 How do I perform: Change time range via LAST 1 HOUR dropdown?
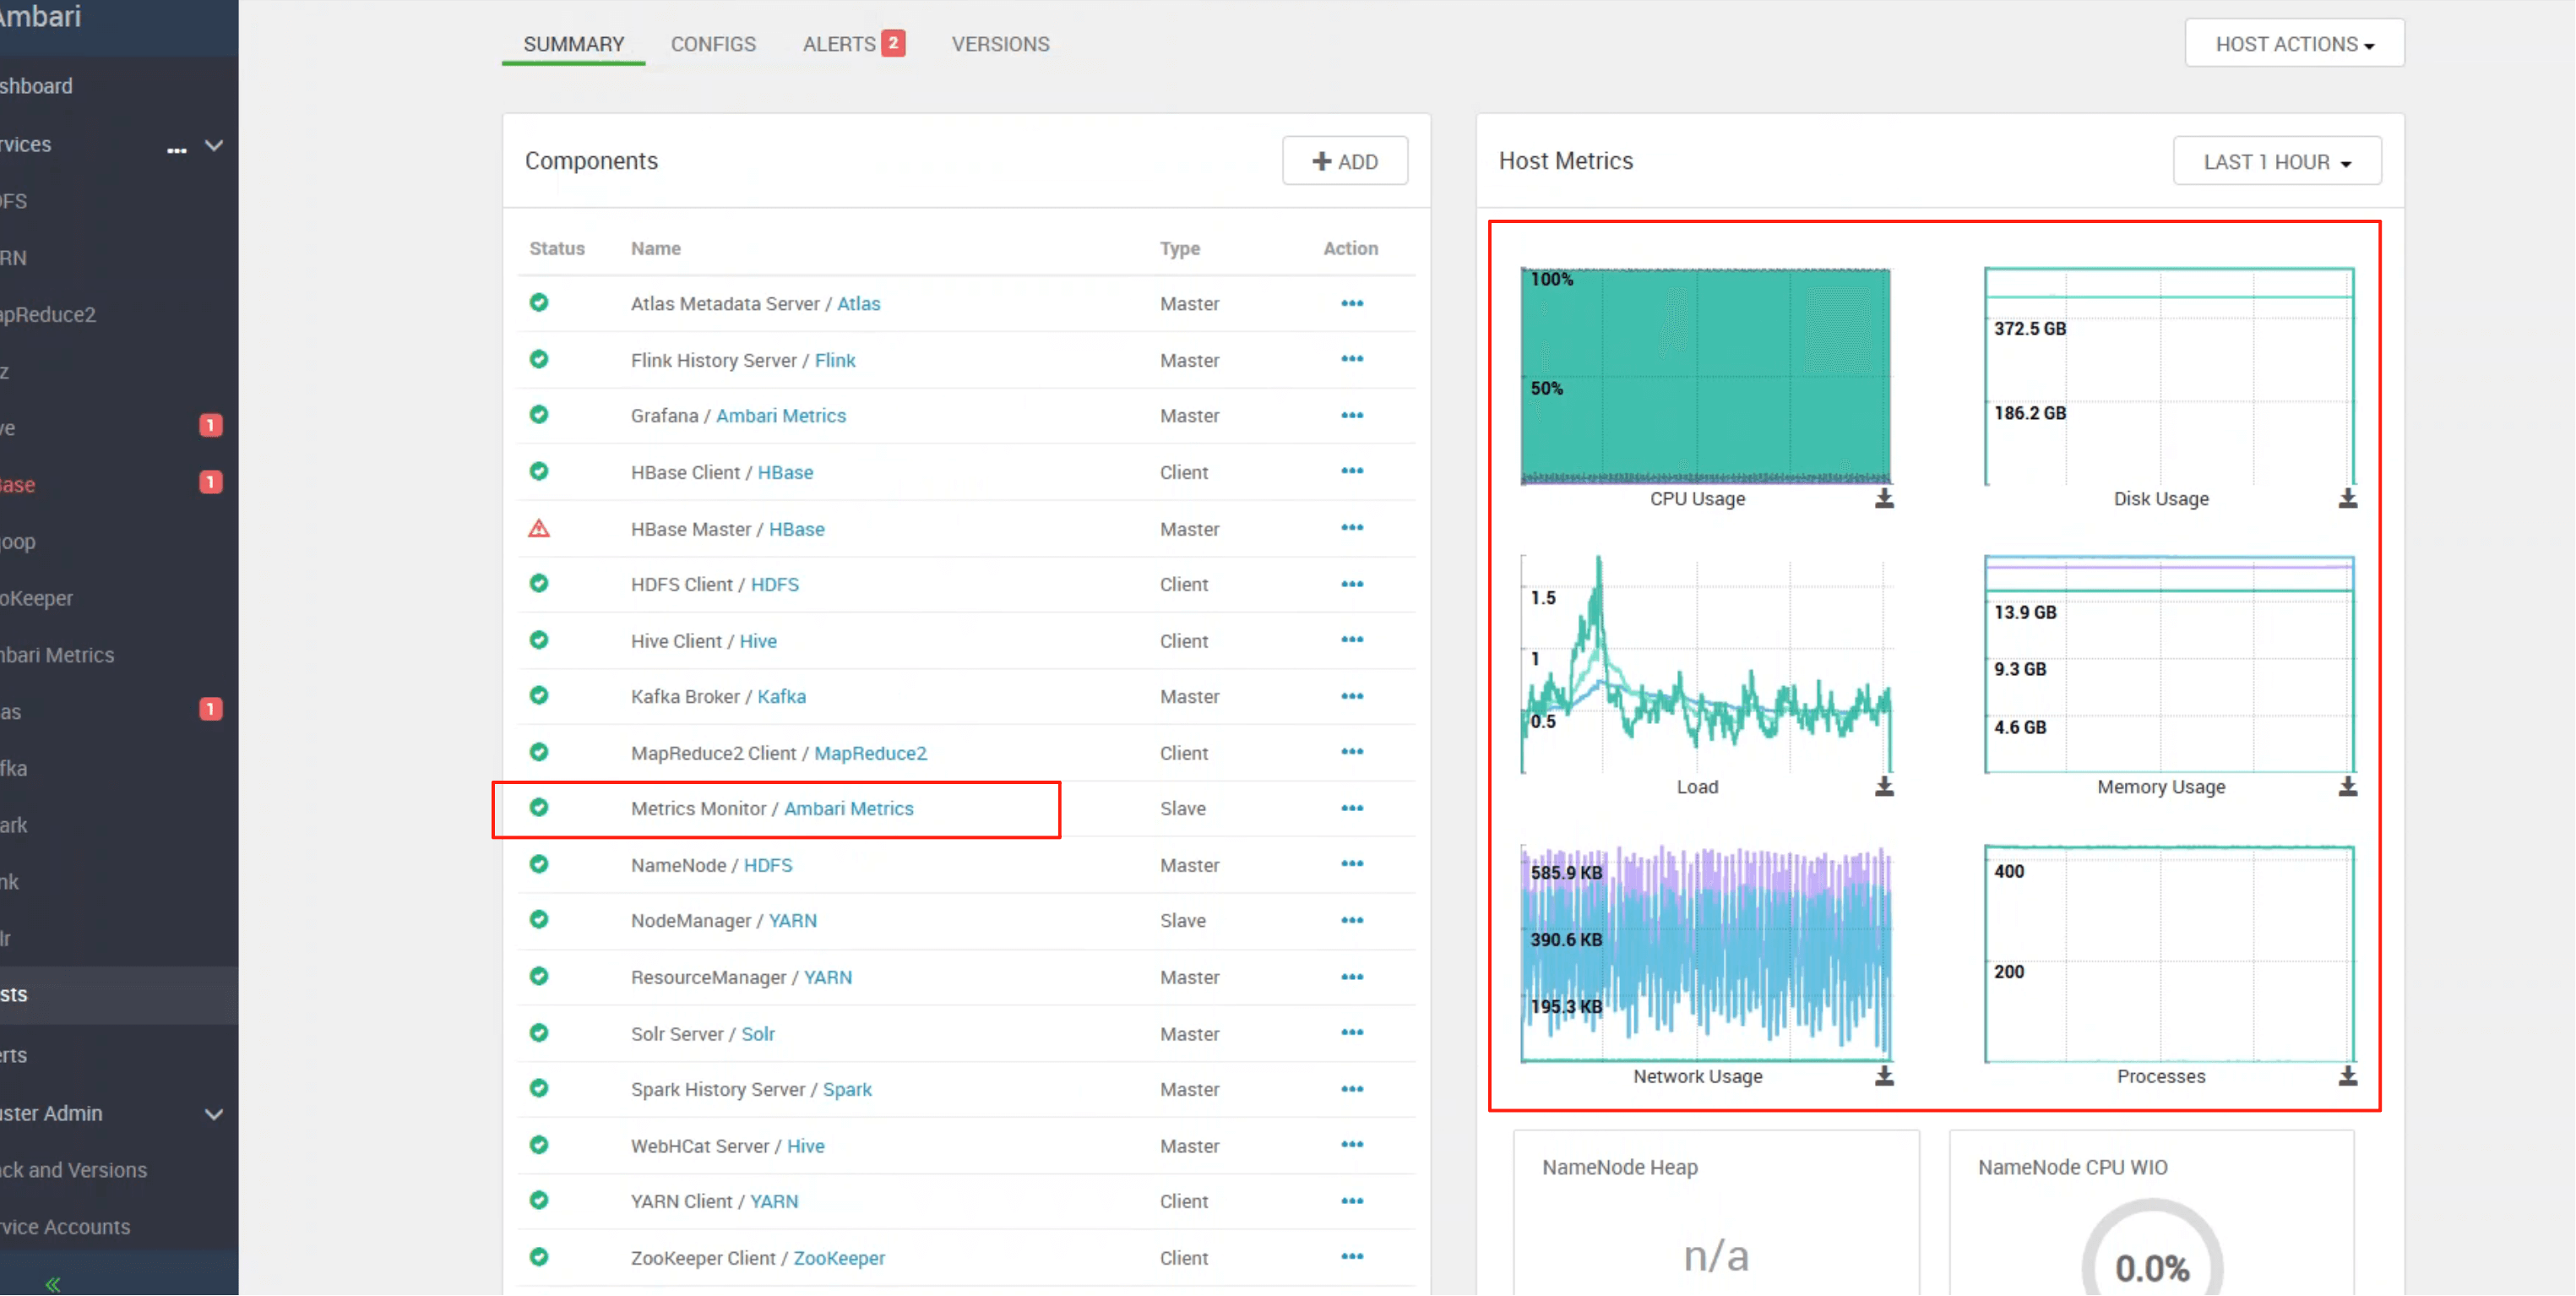point(2276,160)
